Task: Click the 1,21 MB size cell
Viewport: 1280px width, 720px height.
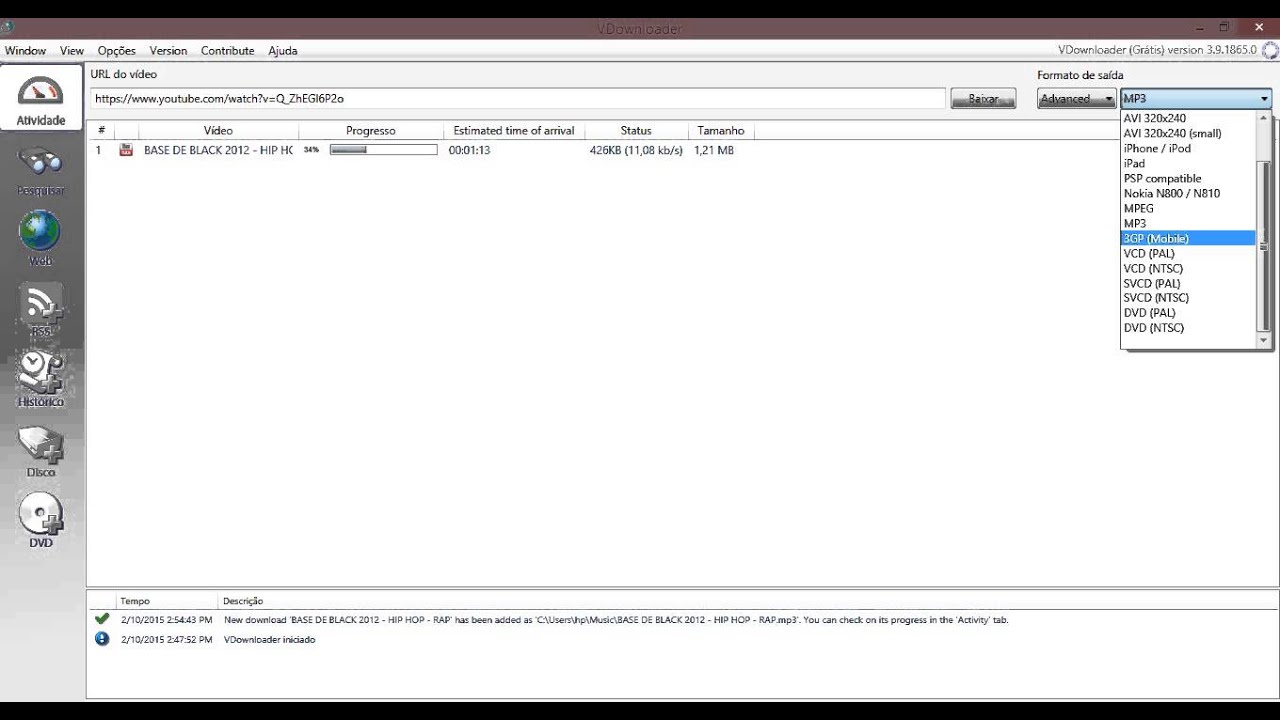Action: [x=714, y=150]
